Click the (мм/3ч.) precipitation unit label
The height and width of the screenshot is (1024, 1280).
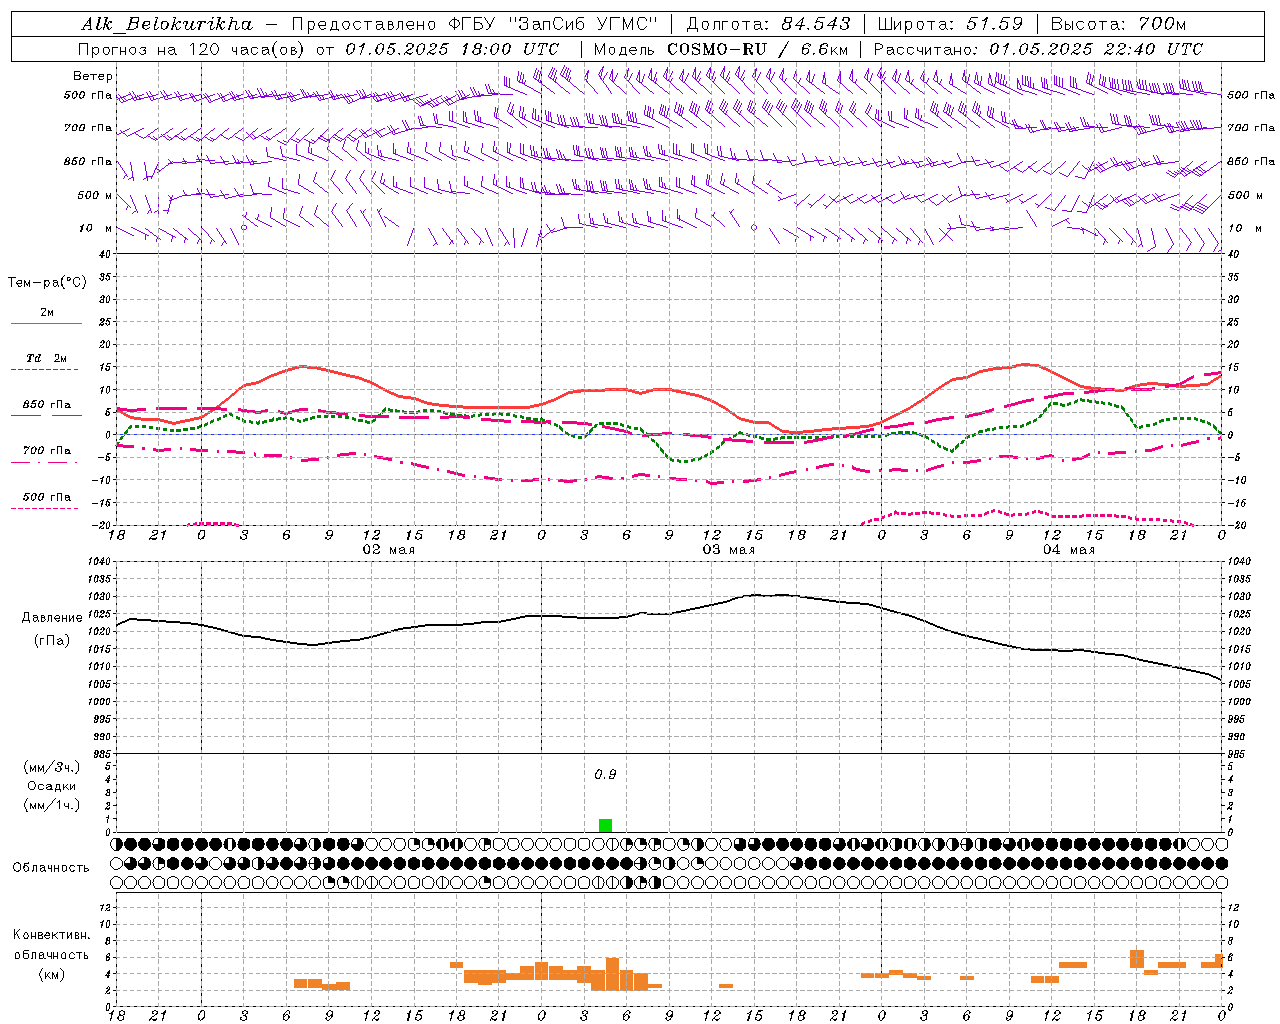click(x=52, y=767)
